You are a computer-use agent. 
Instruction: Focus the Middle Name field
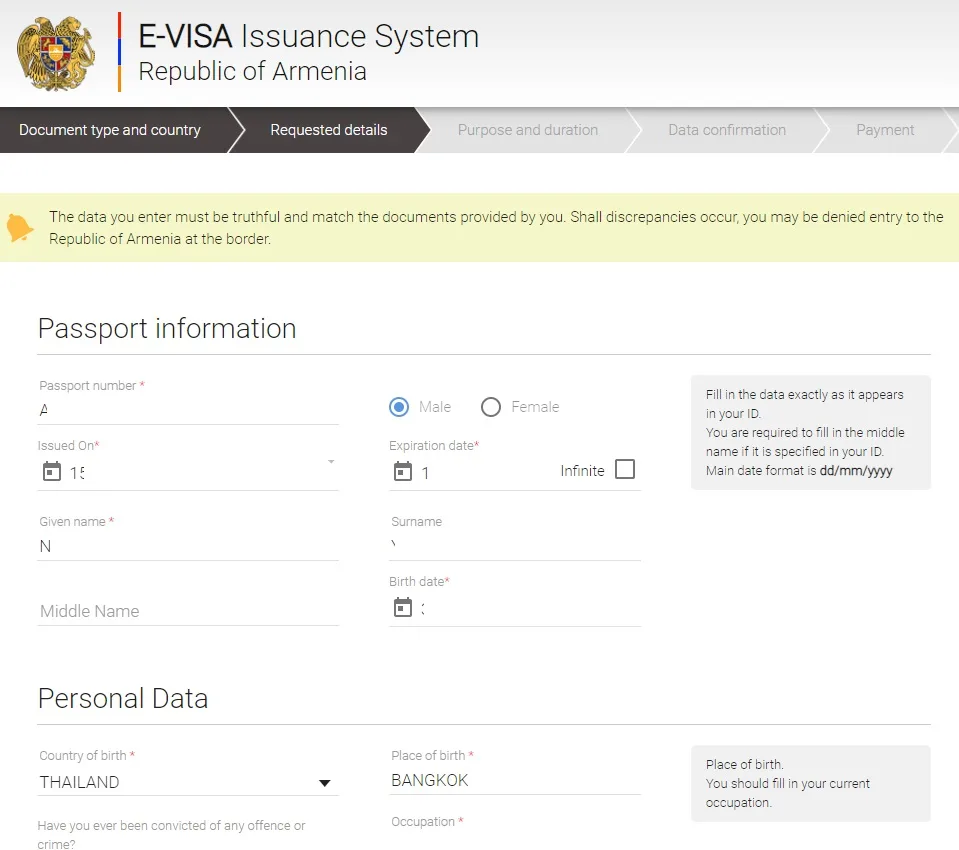pyautogui.click(x=188, y=611)
